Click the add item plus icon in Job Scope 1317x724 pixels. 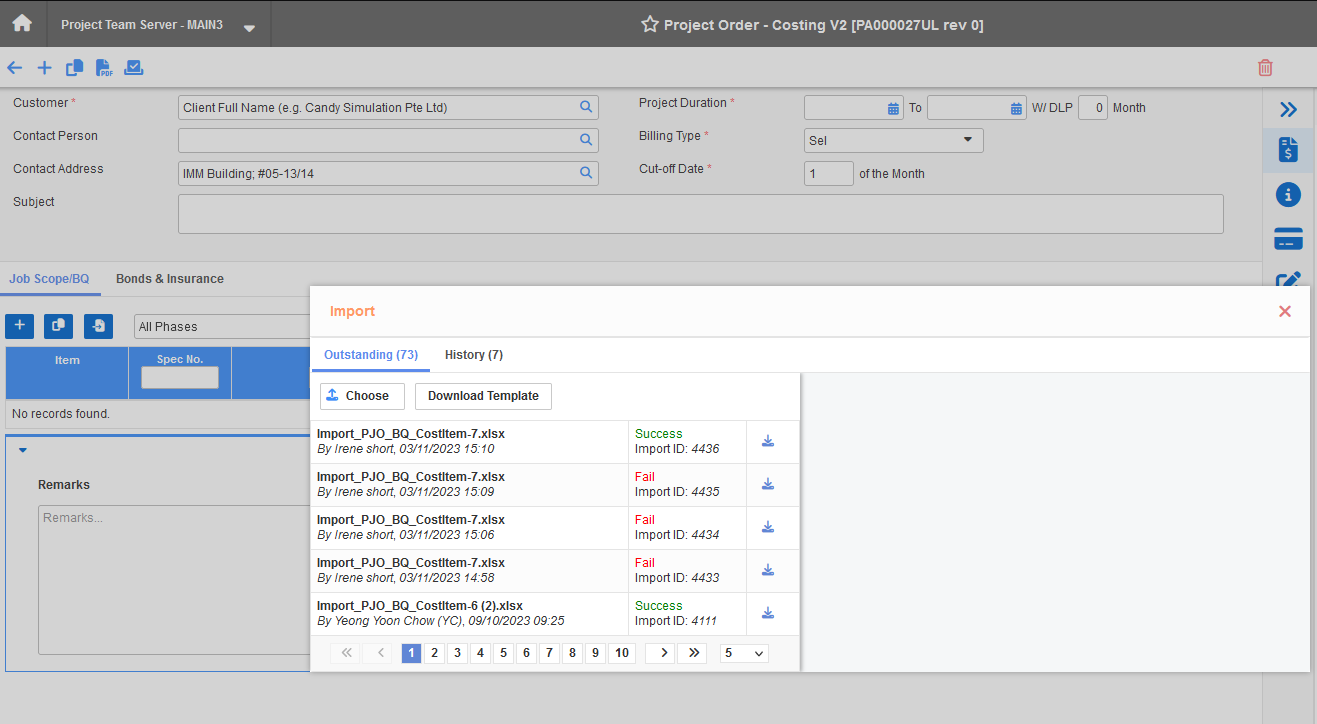tap(19, 326)
